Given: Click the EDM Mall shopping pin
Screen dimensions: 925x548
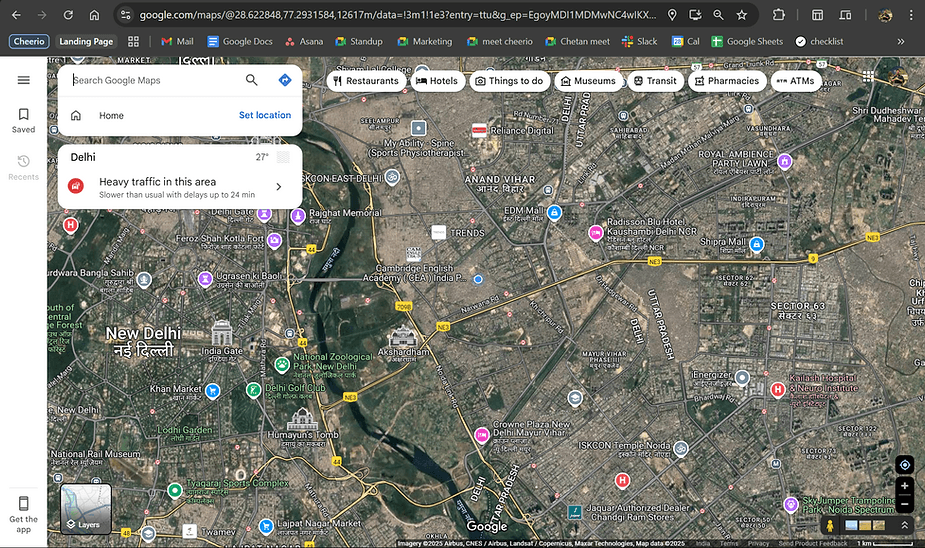Looking at the screenshot, I should pyautogui.click(x=554, y=212).
